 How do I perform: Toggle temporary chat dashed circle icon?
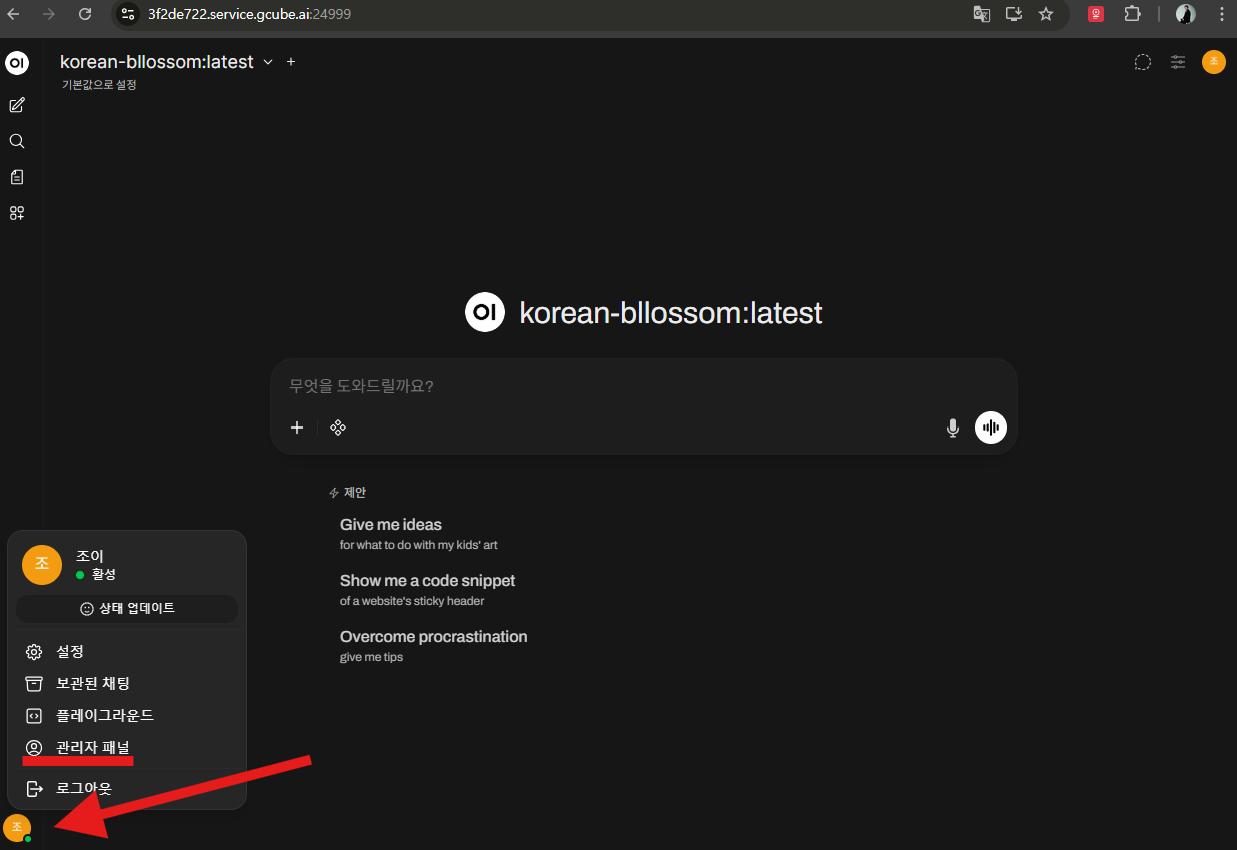click(1142, 62)
